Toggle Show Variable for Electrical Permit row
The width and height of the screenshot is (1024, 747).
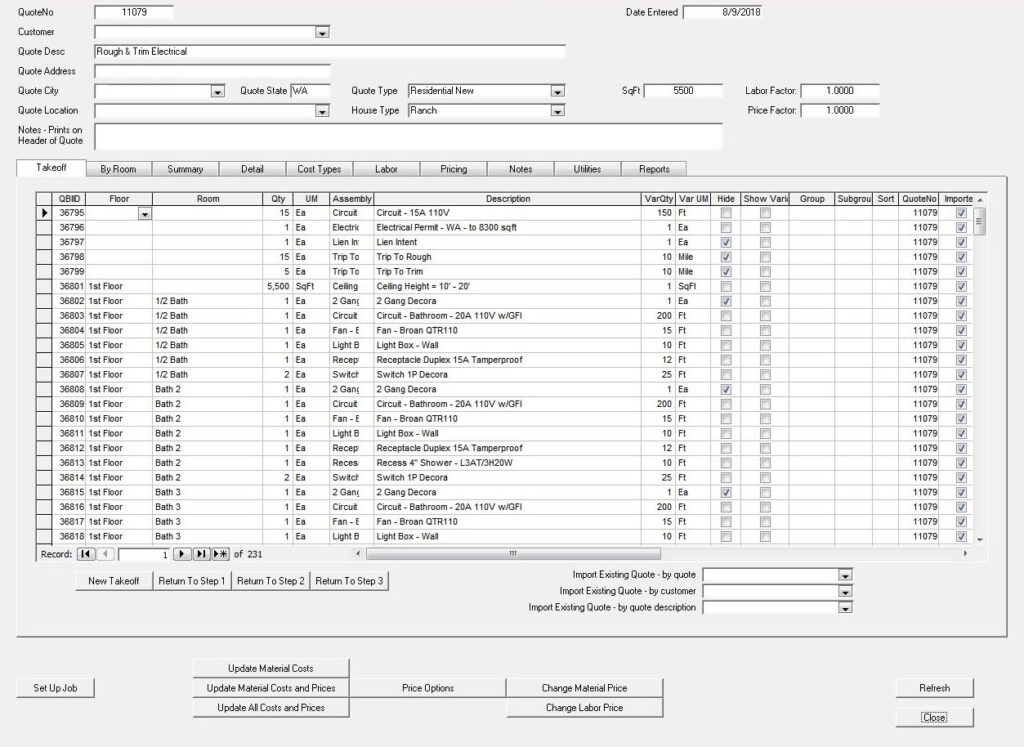tap(765, 227)
